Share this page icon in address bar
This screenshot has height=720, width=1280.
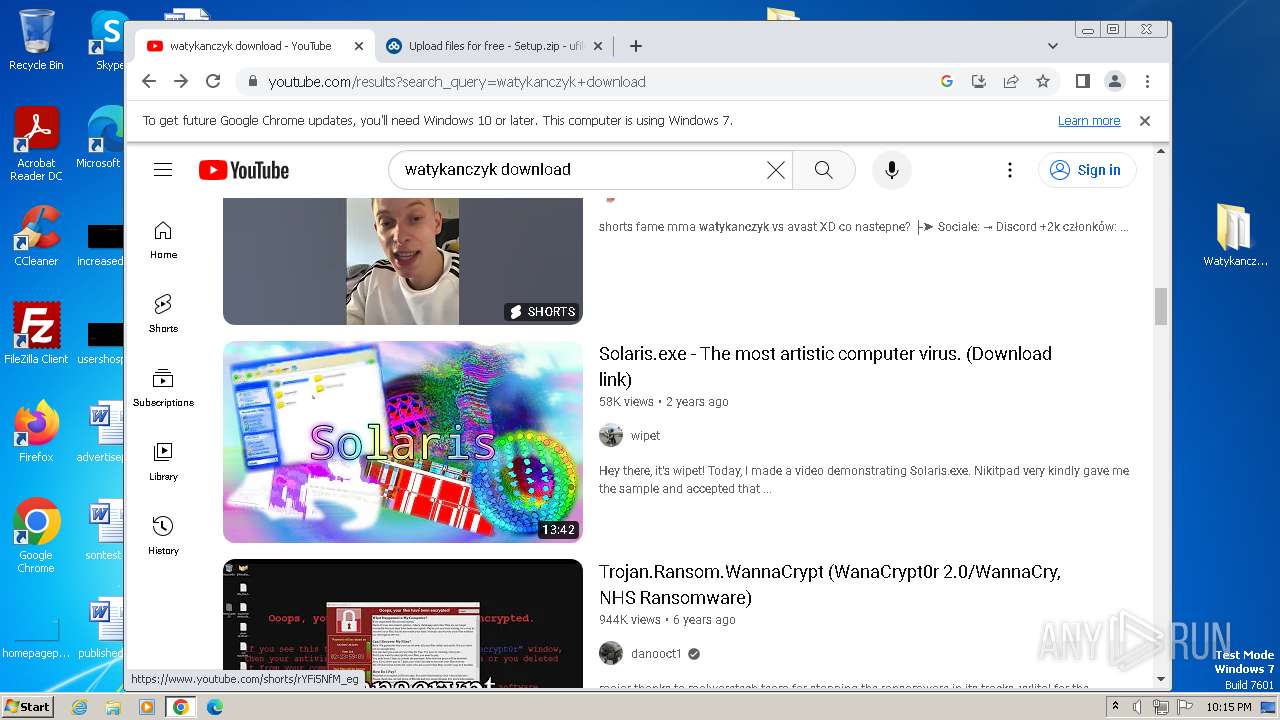tap(1011, 81)
